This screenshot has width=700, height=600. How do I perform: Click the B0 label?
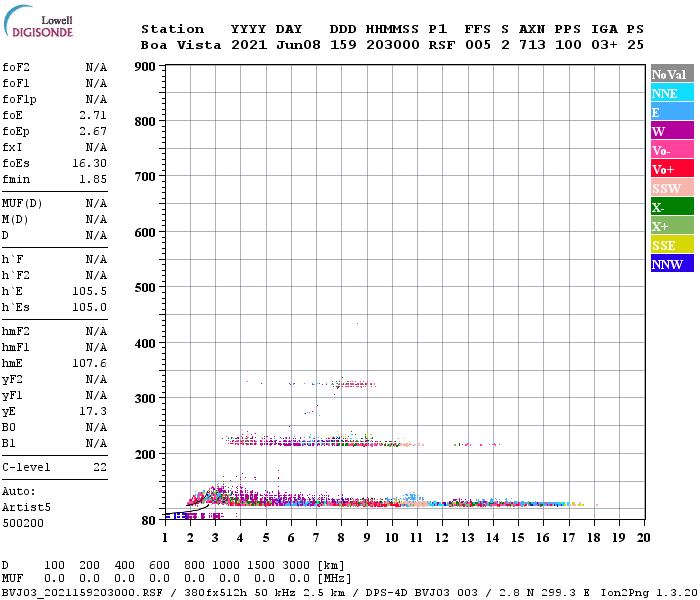pos(8,427)
